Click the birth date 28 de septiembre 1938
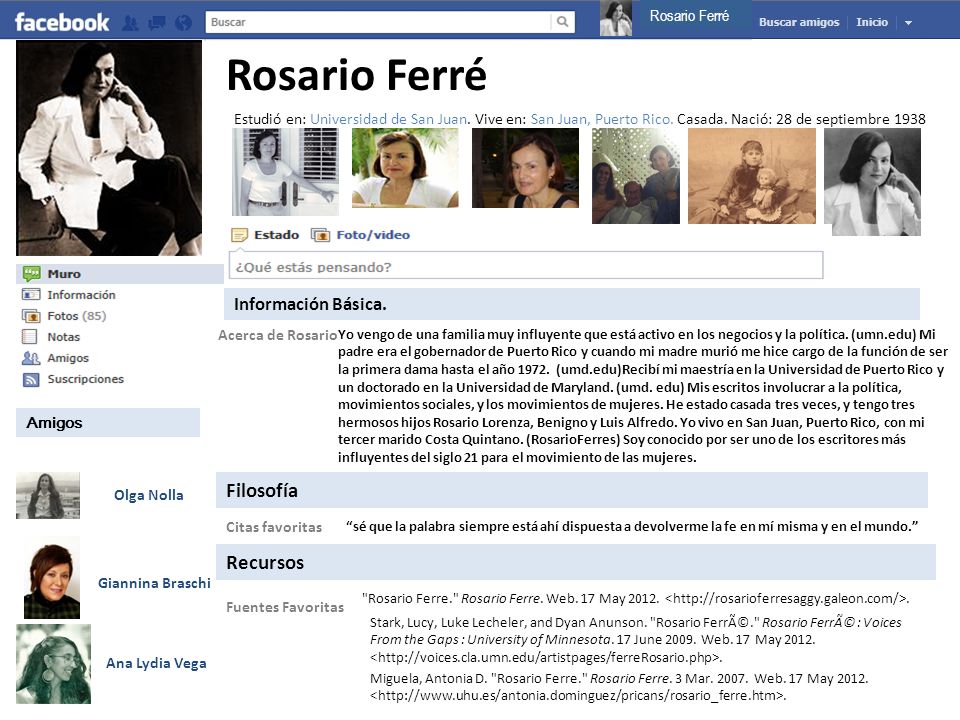Screen dimensions: 960x720 [851, 119]
